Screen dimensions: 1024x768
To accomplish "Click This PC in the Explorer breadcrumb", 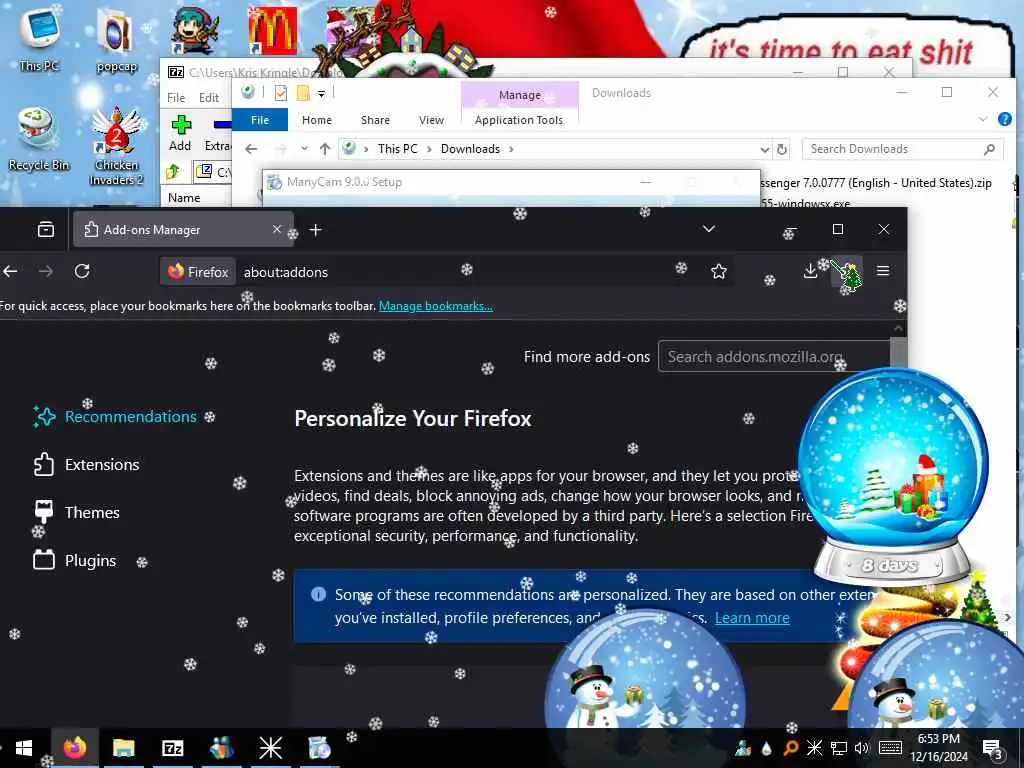I will (x=397, y=149).
